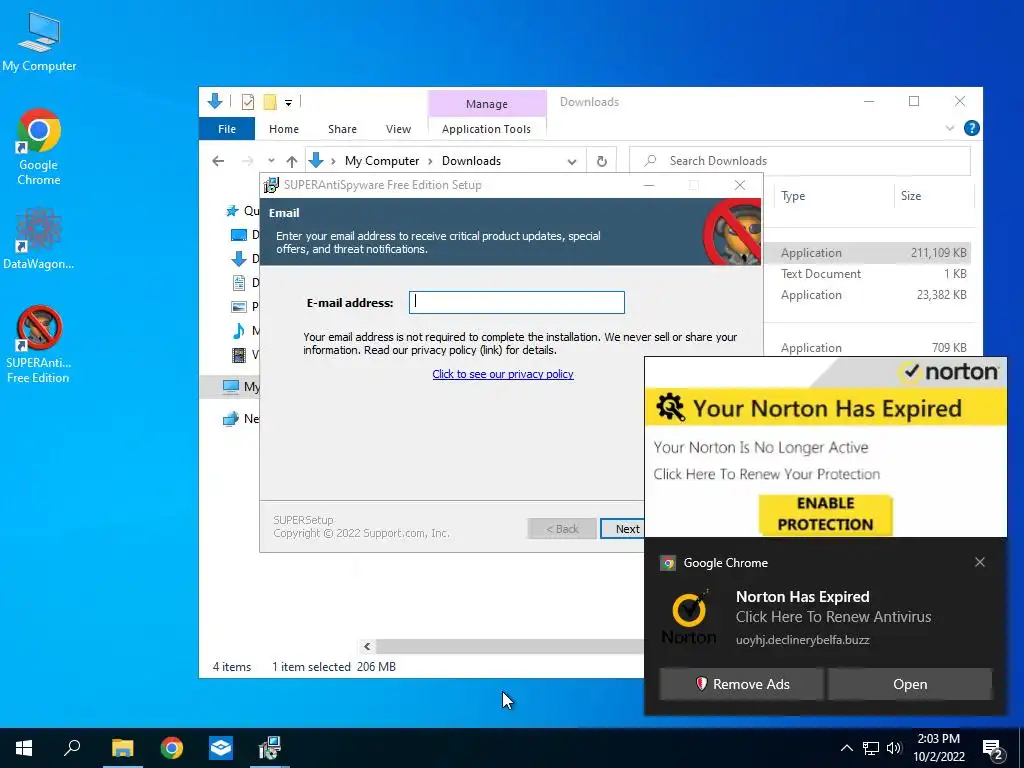This screenshot has width=1024, height=768.
Task: Open the Application Tools tab
Action: pyautogui.click(x=487, y=129)
